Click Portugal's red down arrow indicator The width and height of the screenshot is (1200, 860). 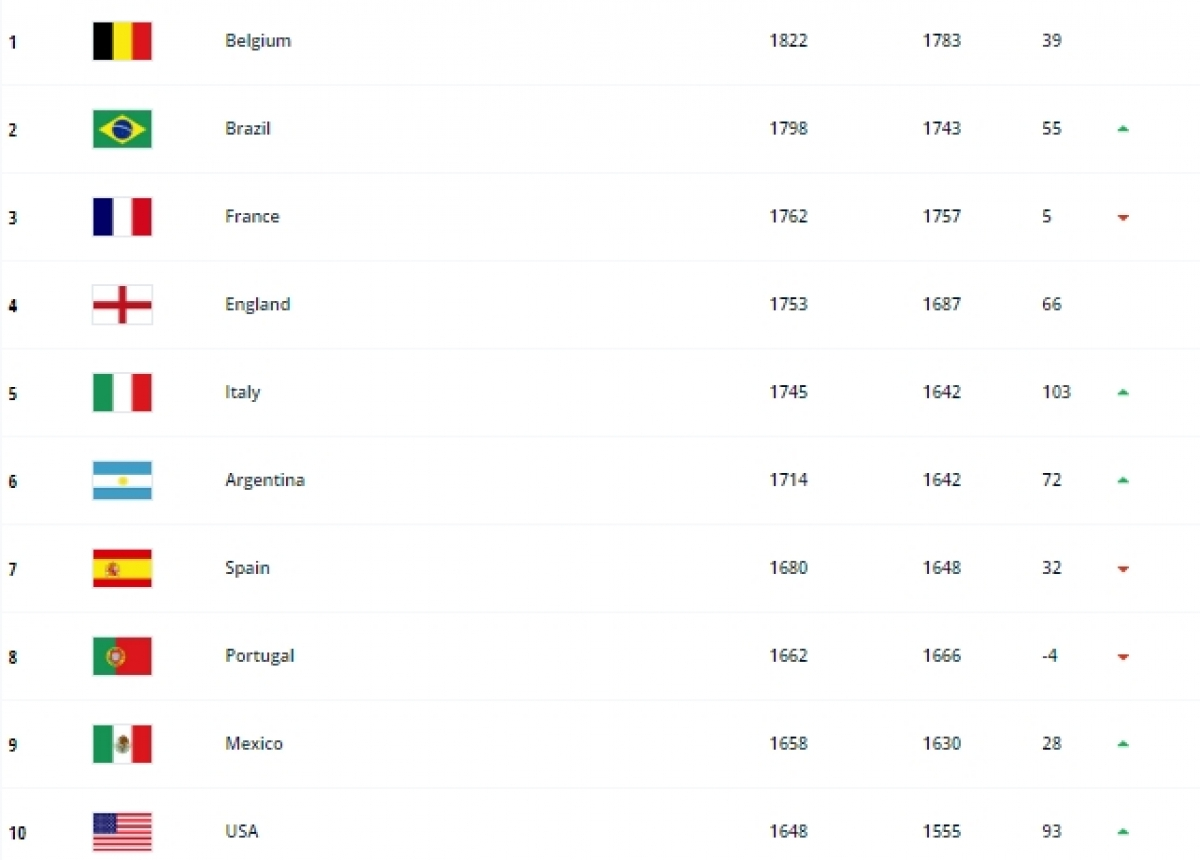pyautogui.click(x=1123, y=658)
